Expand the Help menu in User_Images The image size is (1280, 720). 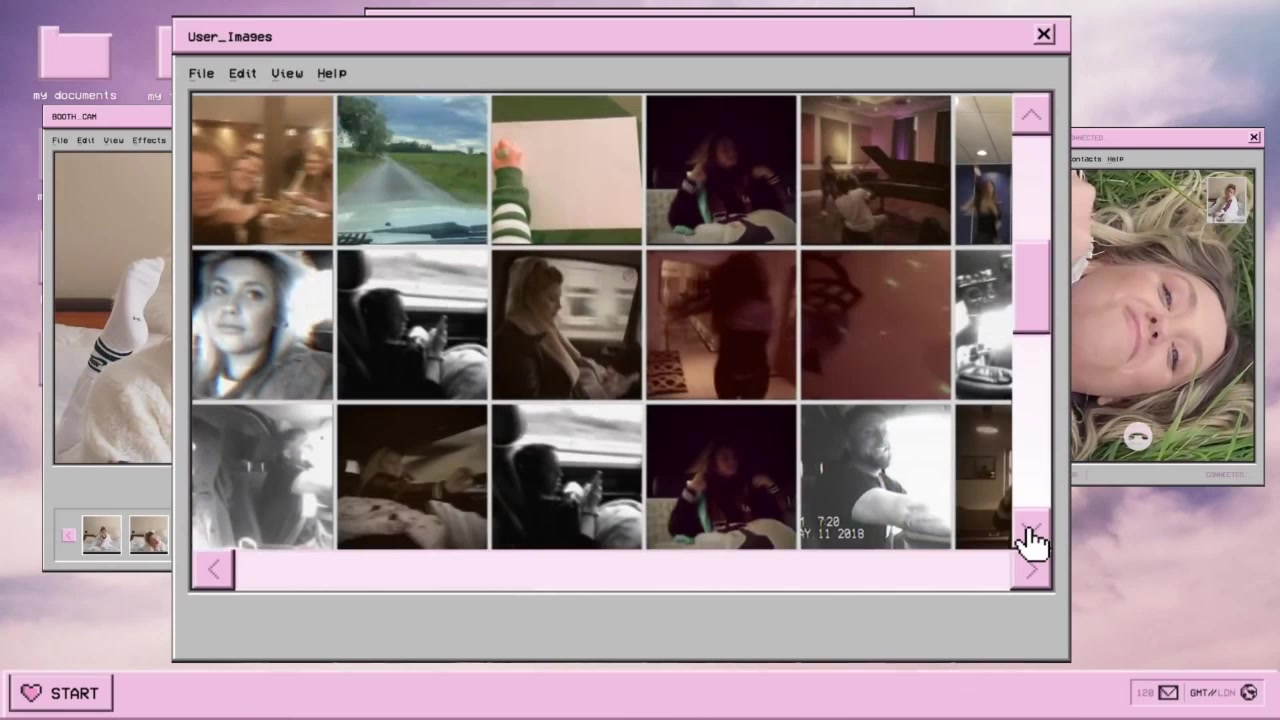click(x=331, y=73)
